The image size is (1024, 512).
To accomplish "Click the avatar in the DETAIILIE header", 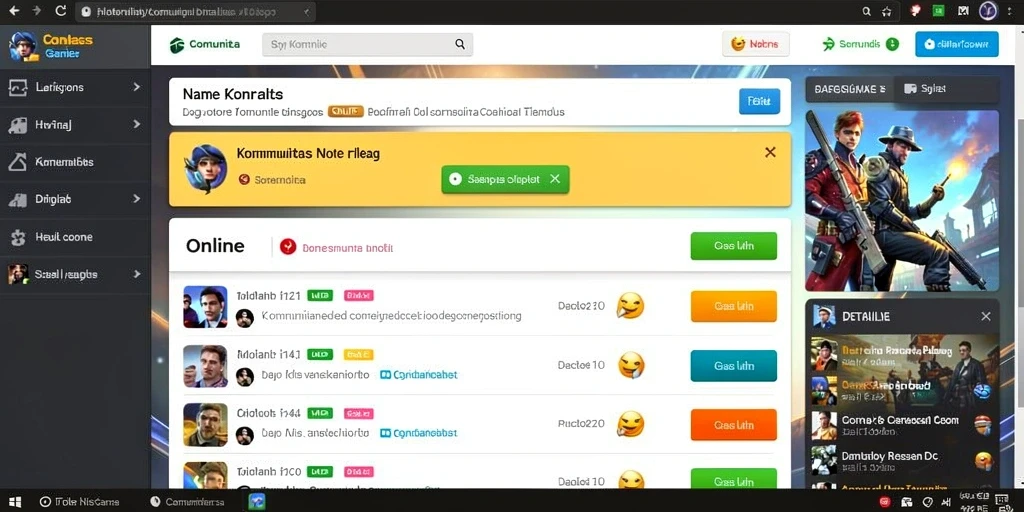I will pyautogui.click(x=824, y=316).
